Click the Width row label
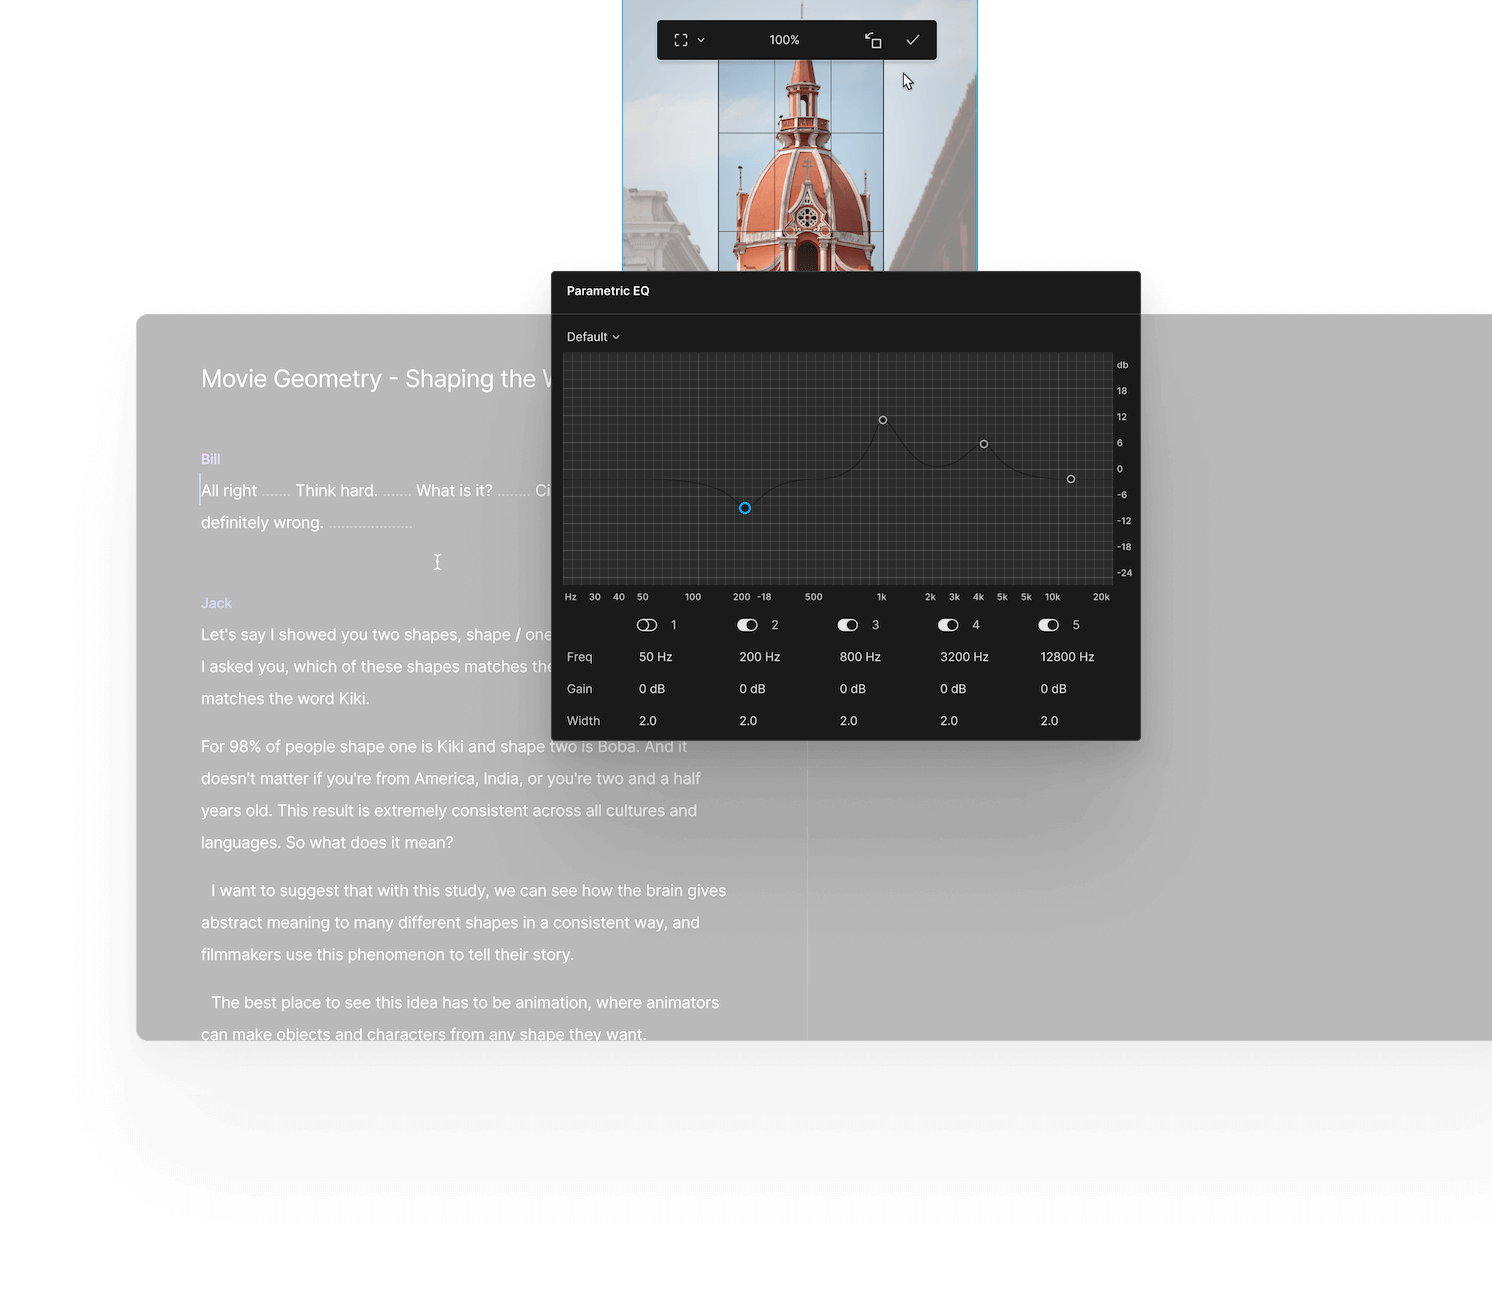 [x=583, y=721]
